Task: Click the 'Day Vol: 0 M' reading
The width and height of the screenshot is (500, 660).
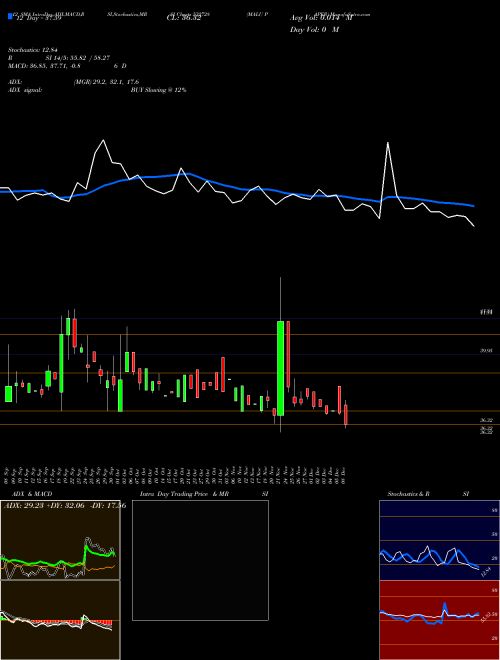Action: (314, 29)
